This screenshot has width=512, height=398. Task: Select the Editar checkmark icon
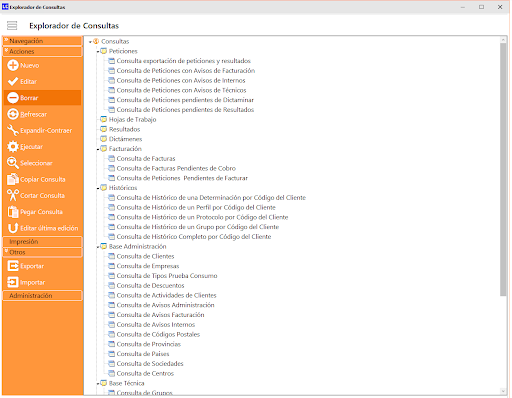pyautogui.click(x=13, y=82)
